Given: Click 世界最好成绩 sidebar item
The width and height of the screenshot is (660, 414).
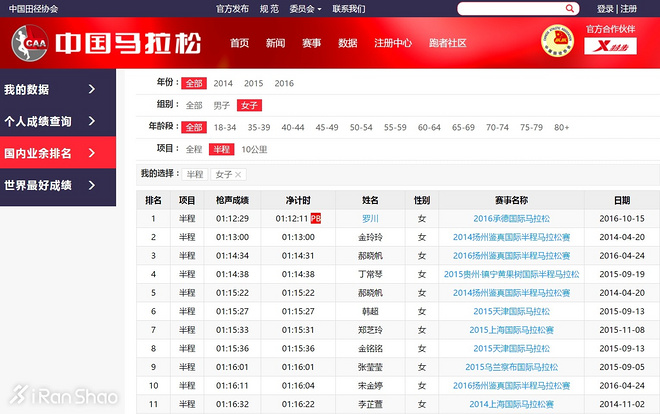Looking at the screenshot, I should [x=58, y=185].
